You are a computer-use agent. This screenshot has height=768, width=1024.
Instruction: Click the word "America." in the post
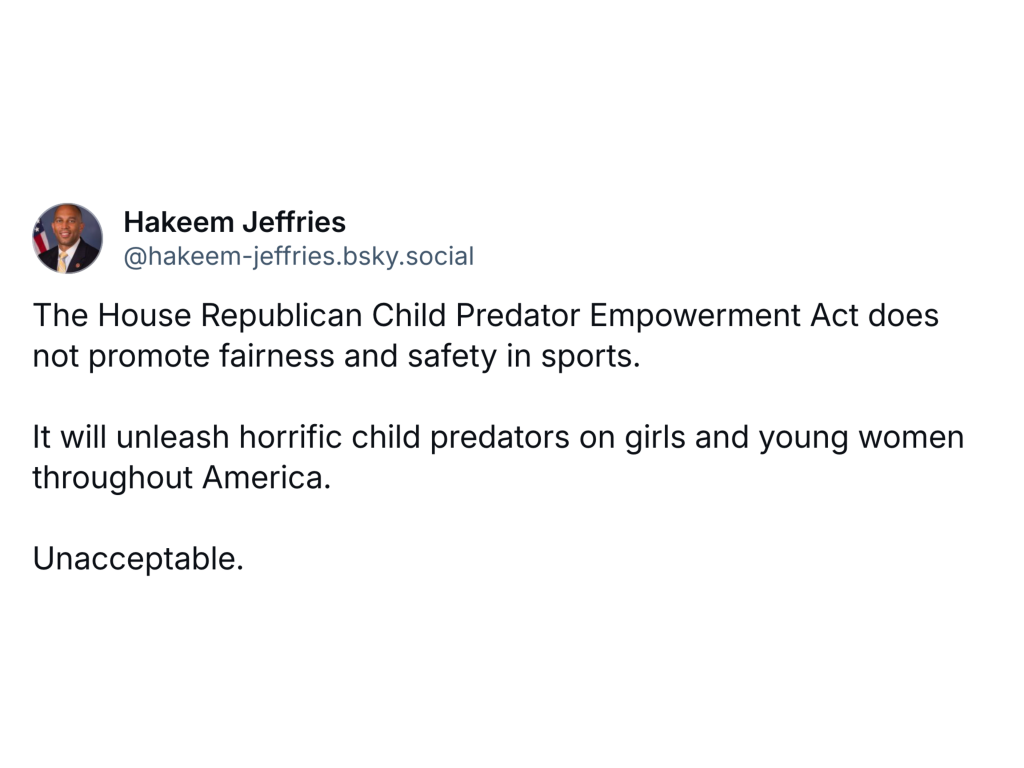tap(266, 478)
